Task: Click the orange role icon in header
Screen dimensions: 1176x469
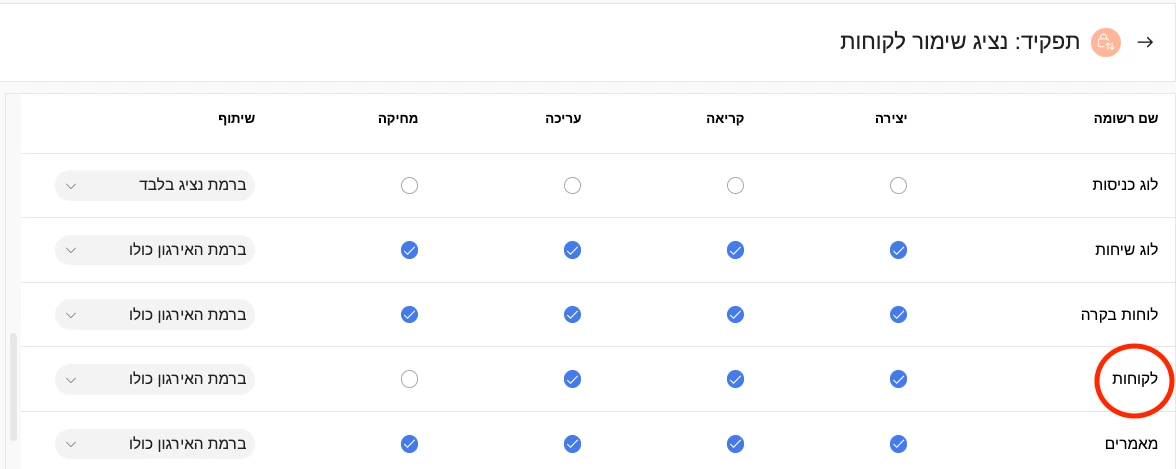Action: 1106,43
